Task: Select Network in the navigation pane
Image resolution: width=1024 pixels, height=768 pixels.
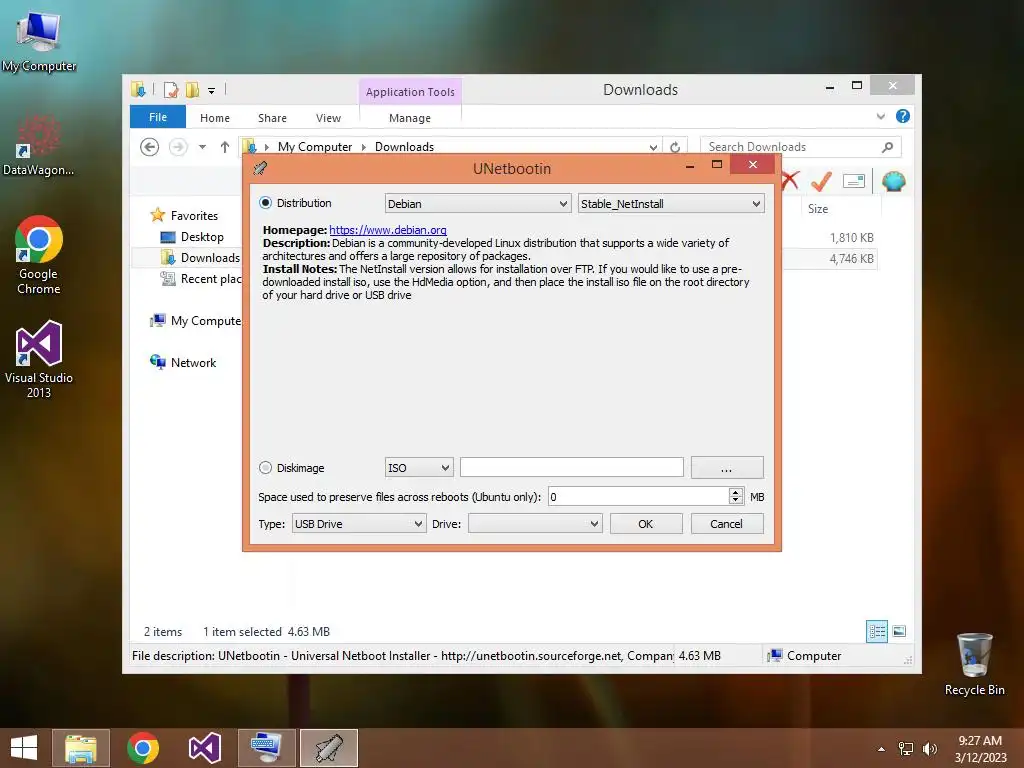Action: point(193,362)
